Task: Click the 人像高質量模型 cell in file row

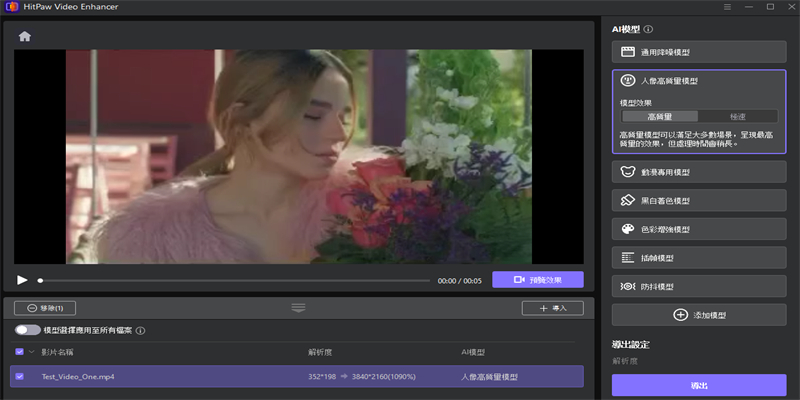Action: pos(489,377)
